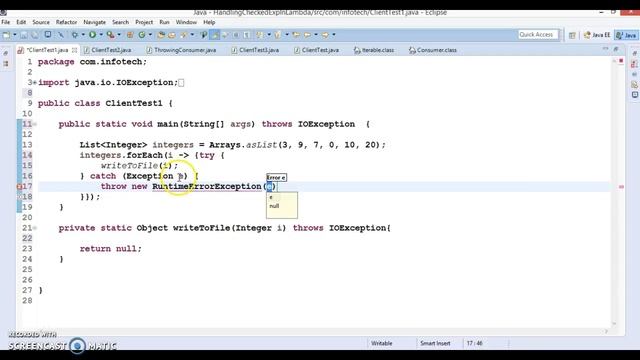Click the Open Task toolbar icon
Image resolution: width=640 pixels, height=360 pixels.
(172, 35)
